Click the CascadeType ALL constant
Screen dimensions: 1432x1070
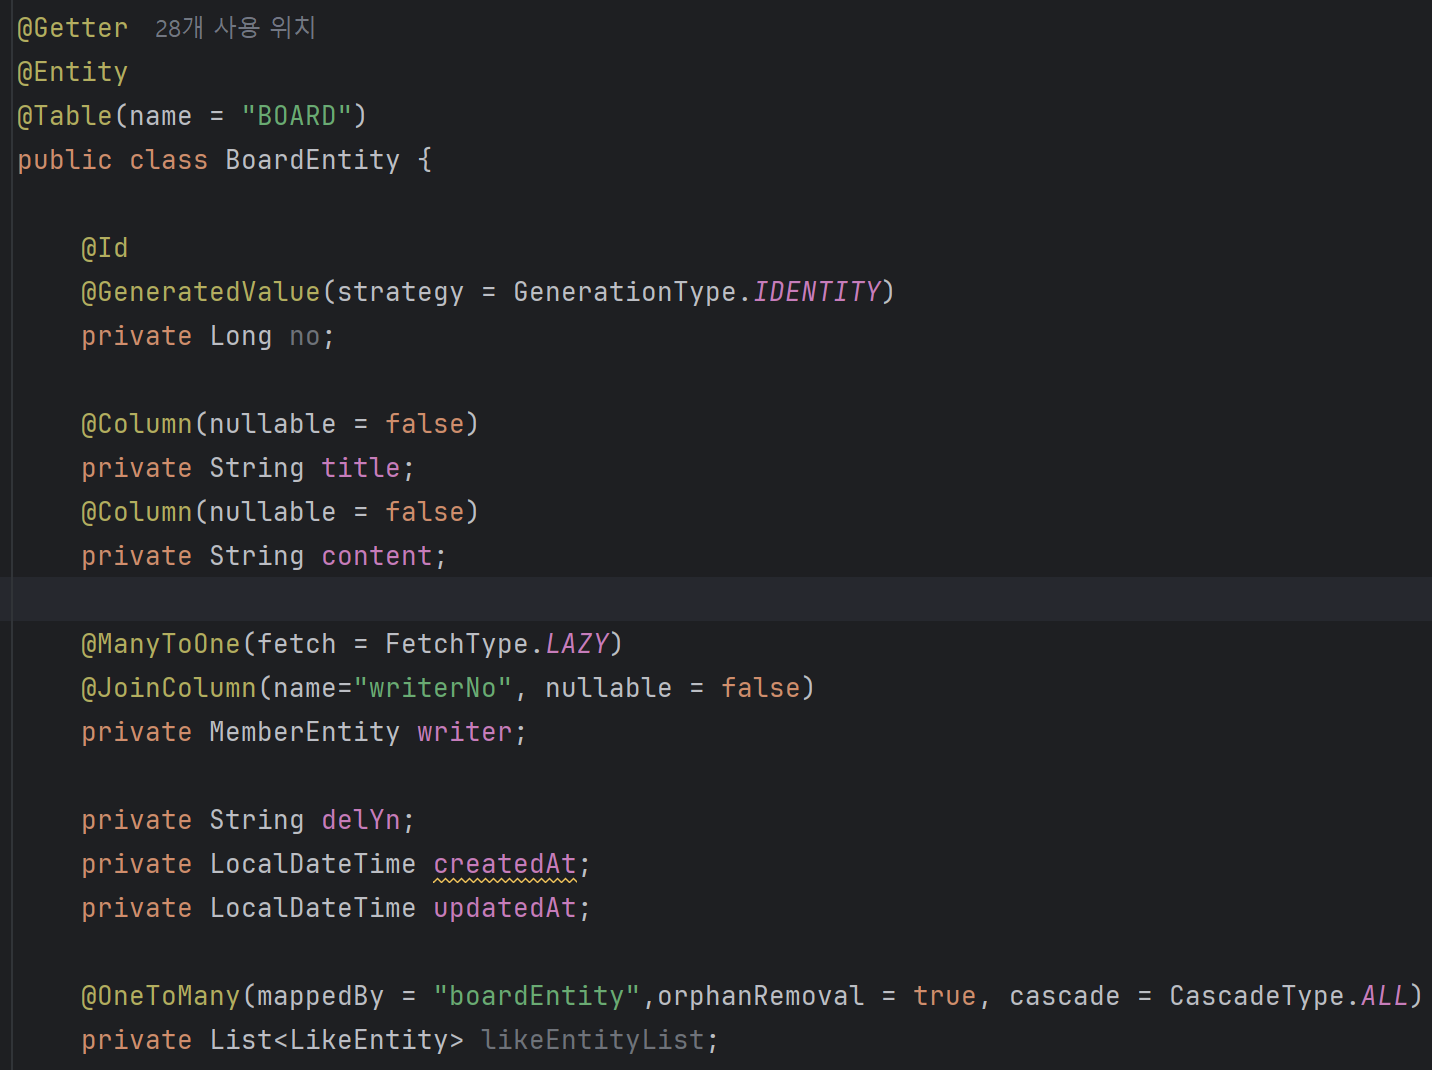(x=1385, y=996)
